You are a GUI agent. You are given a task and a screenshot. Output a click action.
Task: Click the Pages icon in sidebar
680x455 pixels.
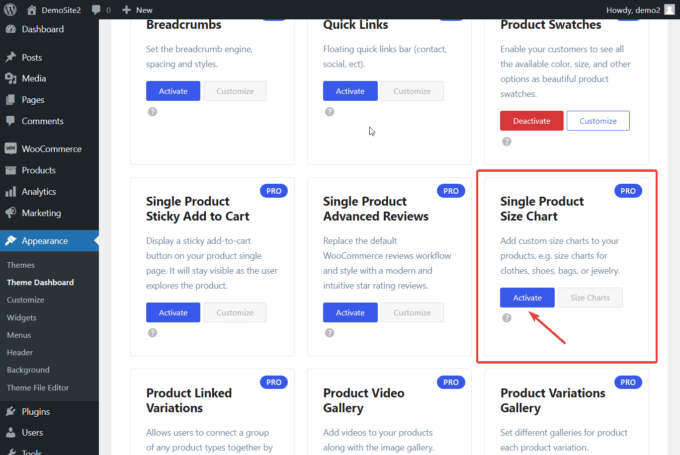pos(11,100)
